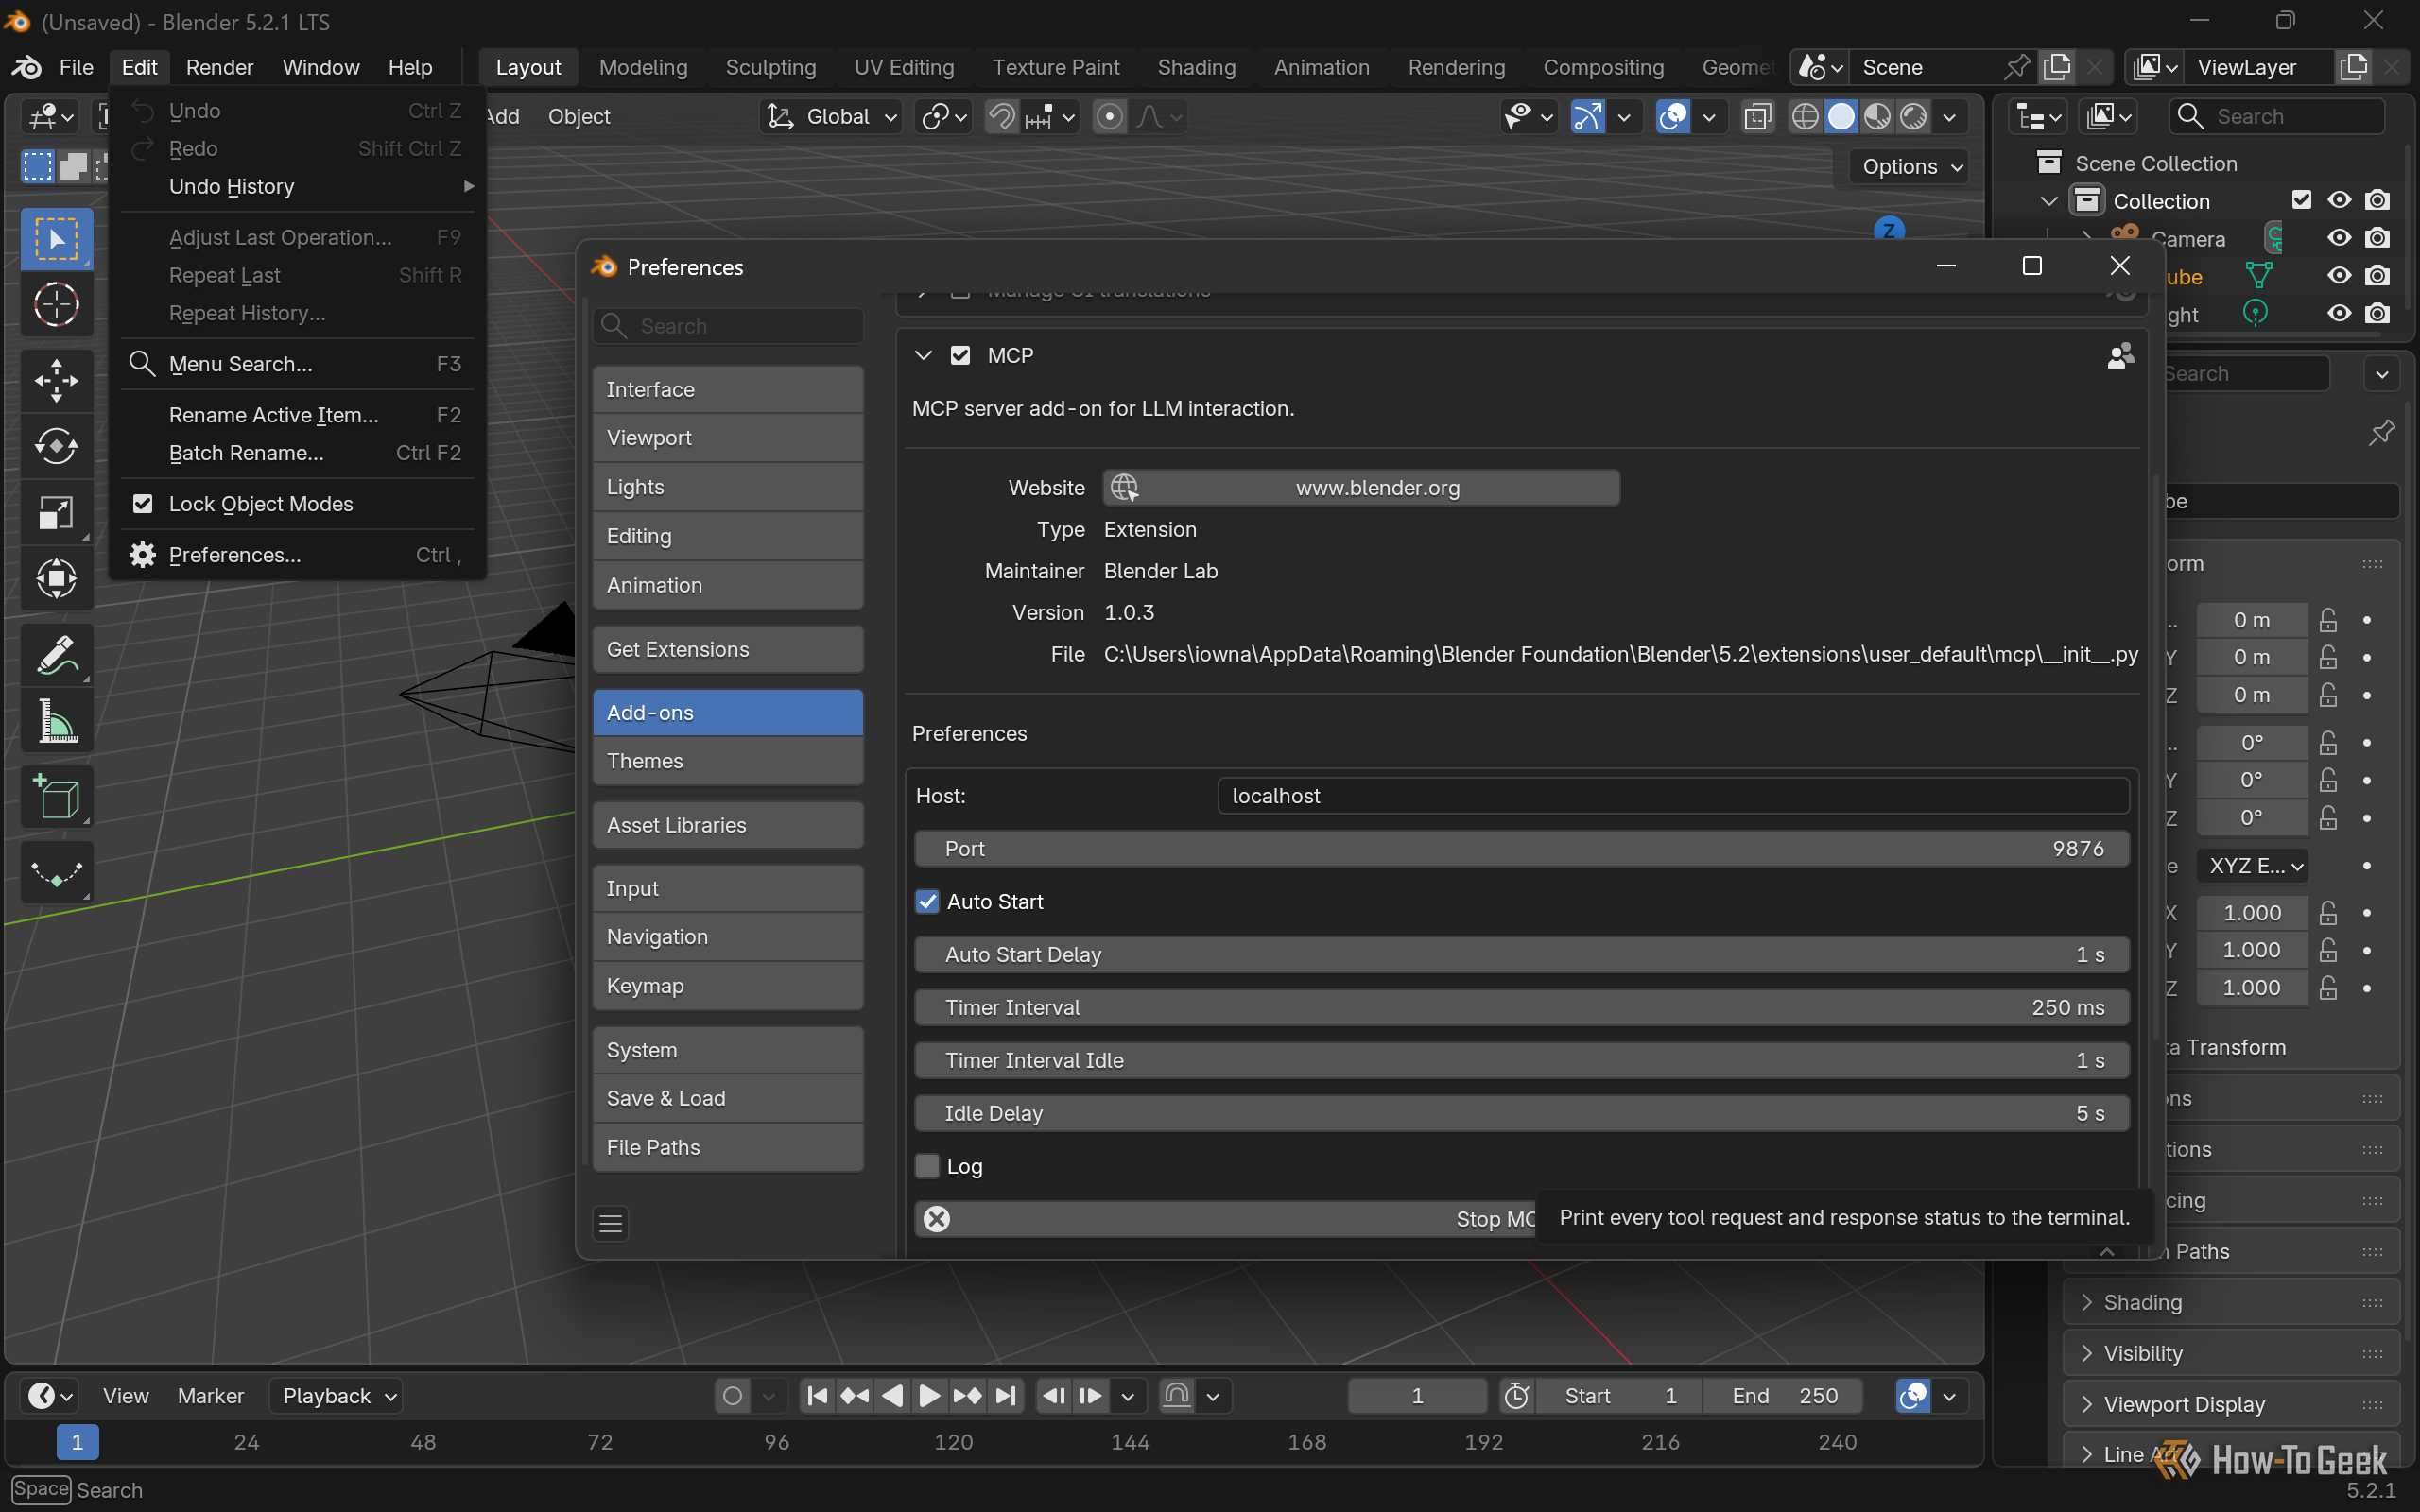Image resolution: width=2420 pixels, height=1512 pixels.
Task: Open the Keymap preferences section
Action: click(728, 986)
